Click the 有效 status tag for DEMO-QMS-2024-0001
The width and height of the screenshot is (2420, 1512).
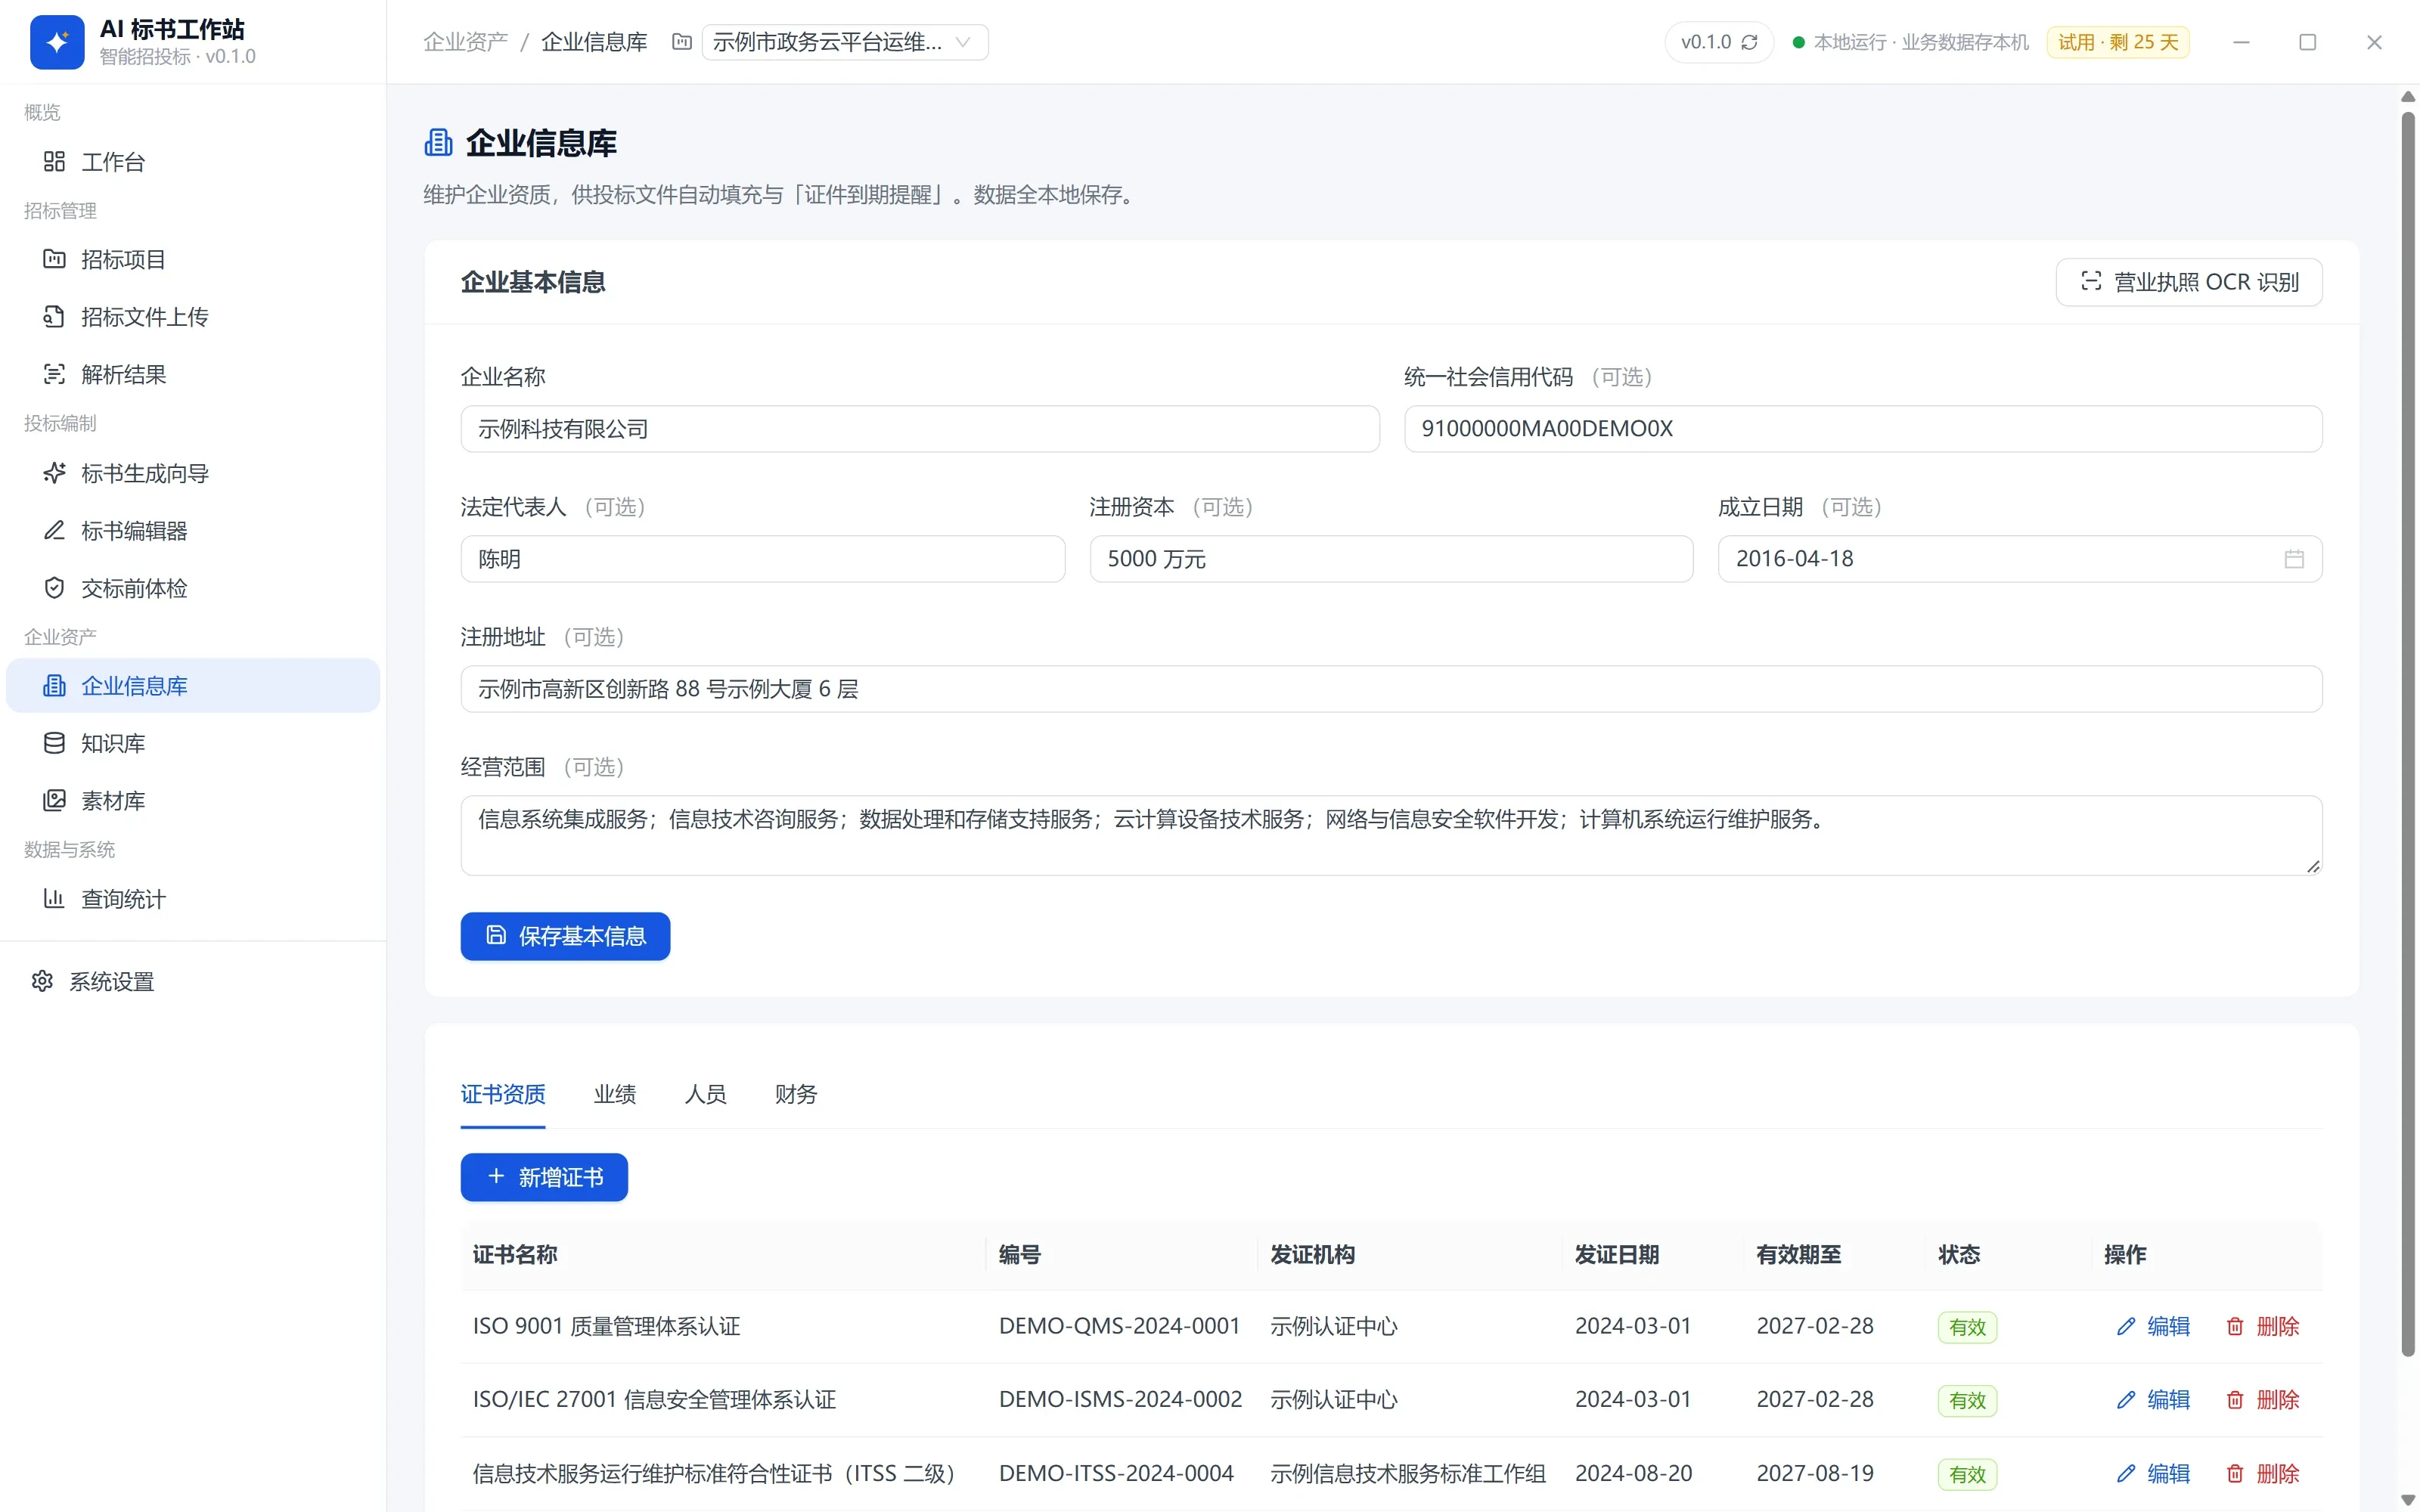[x=1967, y=1327]
